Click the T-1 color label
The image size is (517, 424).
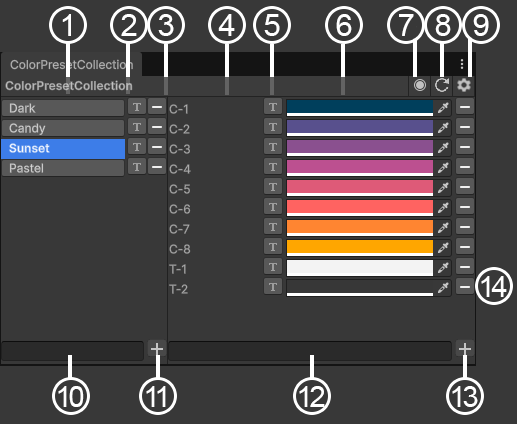178,269
